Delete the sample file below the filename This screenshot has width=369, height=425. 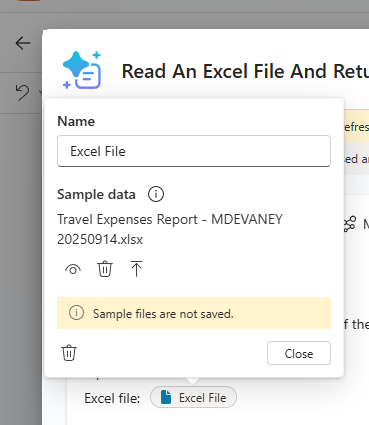(105, 269)
